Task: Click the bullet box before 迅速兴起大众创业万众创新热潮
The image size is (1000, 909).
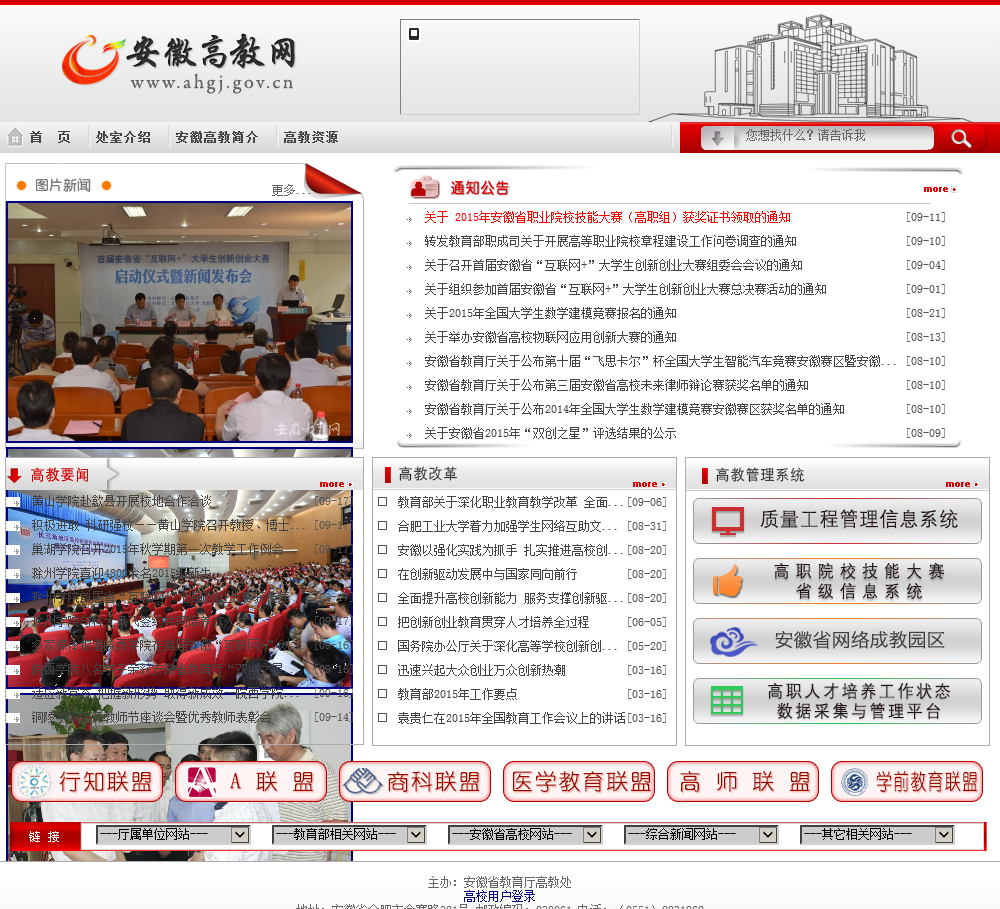Action: point(383,669)
